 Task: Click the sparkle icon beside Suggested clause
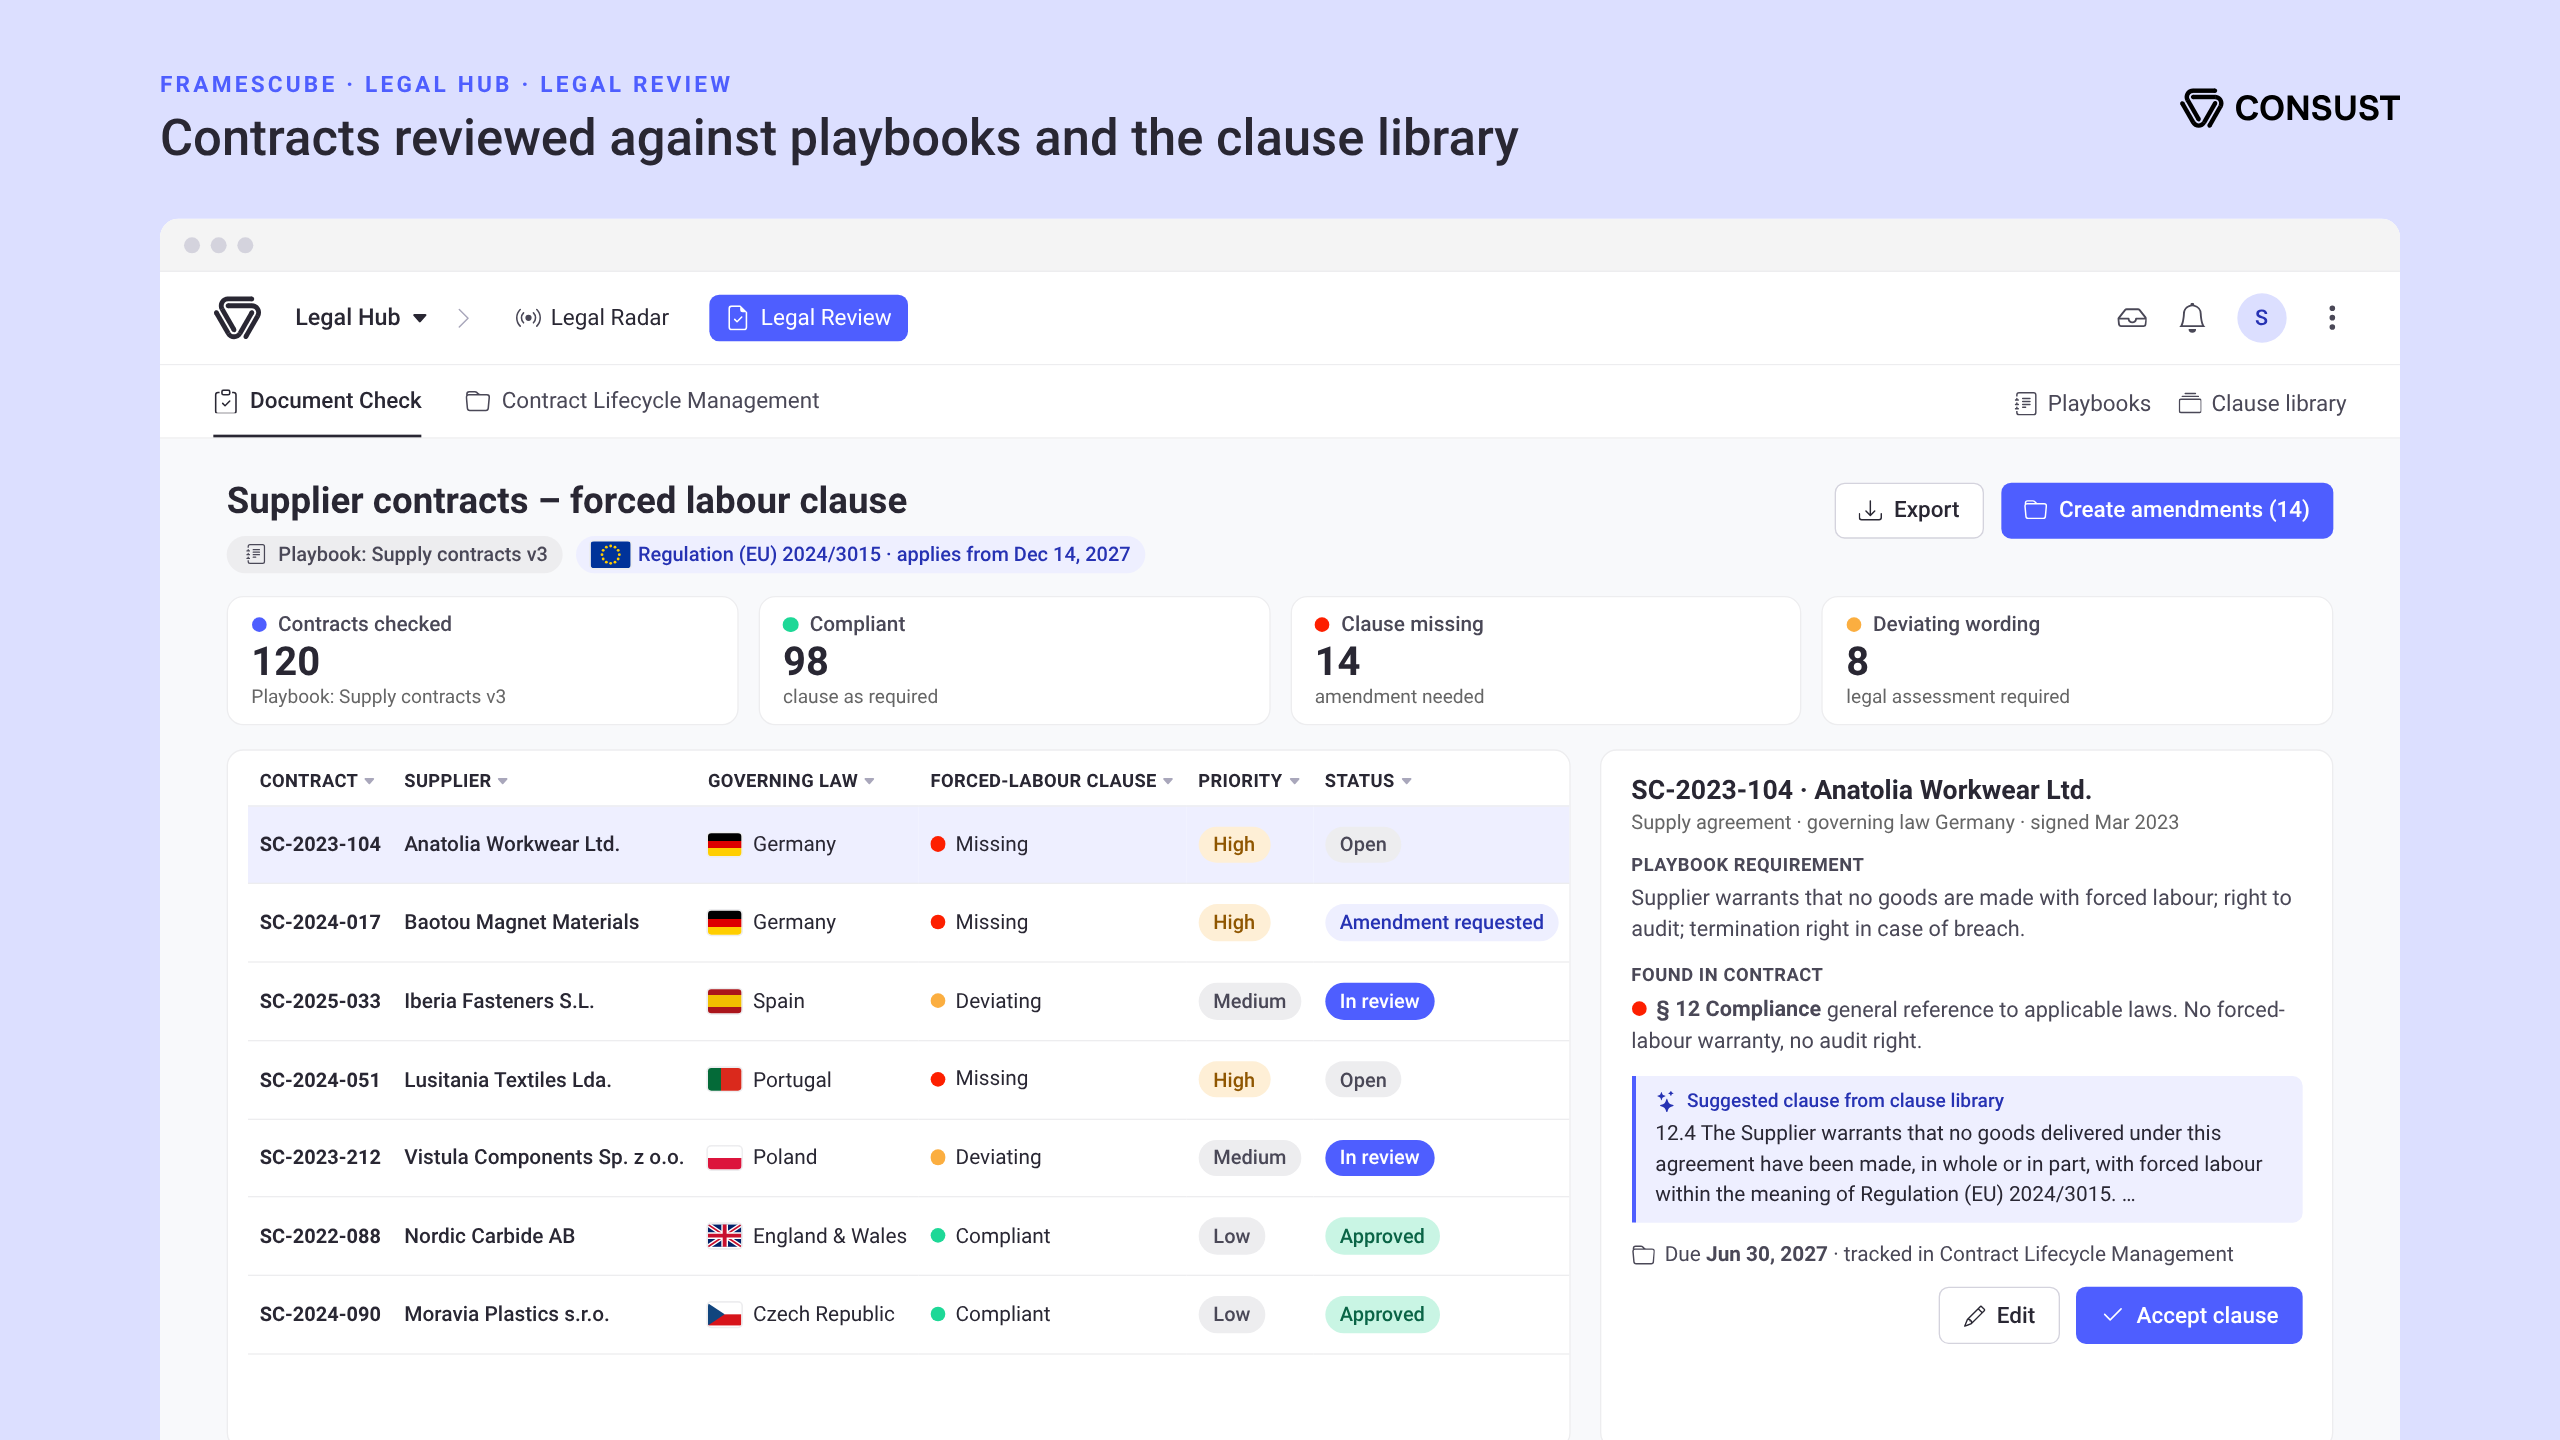[1666, 1101]
